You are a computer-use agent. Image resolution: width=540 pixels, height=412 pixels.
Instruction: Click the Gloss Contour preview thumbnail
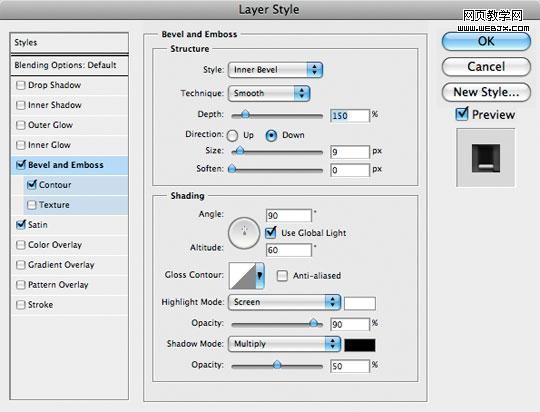pyautogui.click(x=242, y=276)
